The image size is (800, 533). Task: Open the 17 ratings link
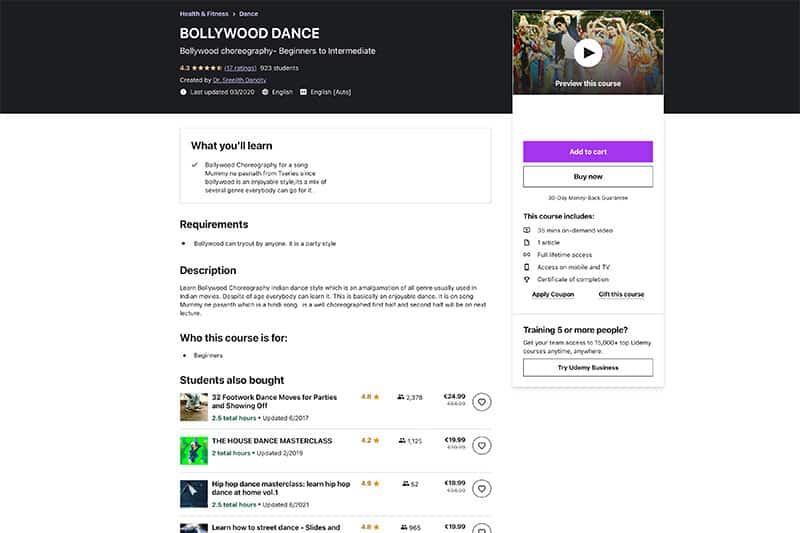click(240, 68)
